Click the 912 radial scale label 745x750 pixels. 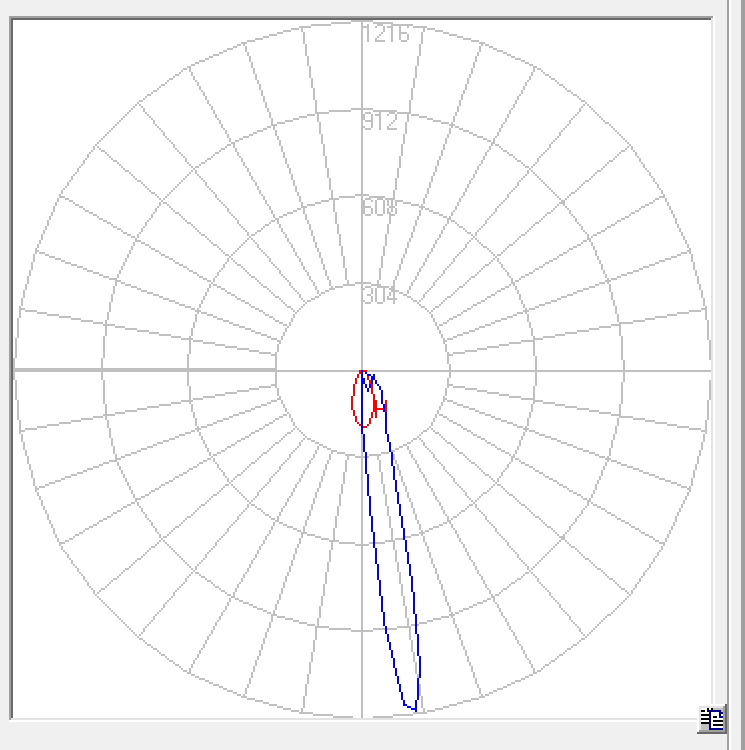[381, 122]
